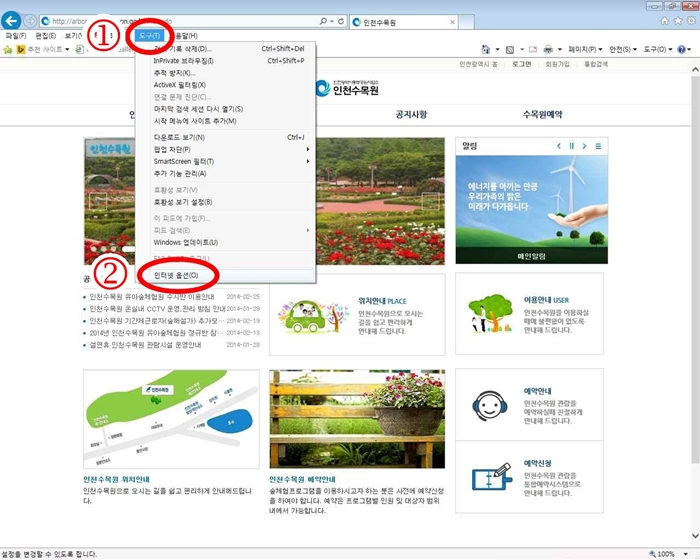Click the blue Help question mark icon
Image resolution: width=700 pixels, height=560 pixels.
681,49
